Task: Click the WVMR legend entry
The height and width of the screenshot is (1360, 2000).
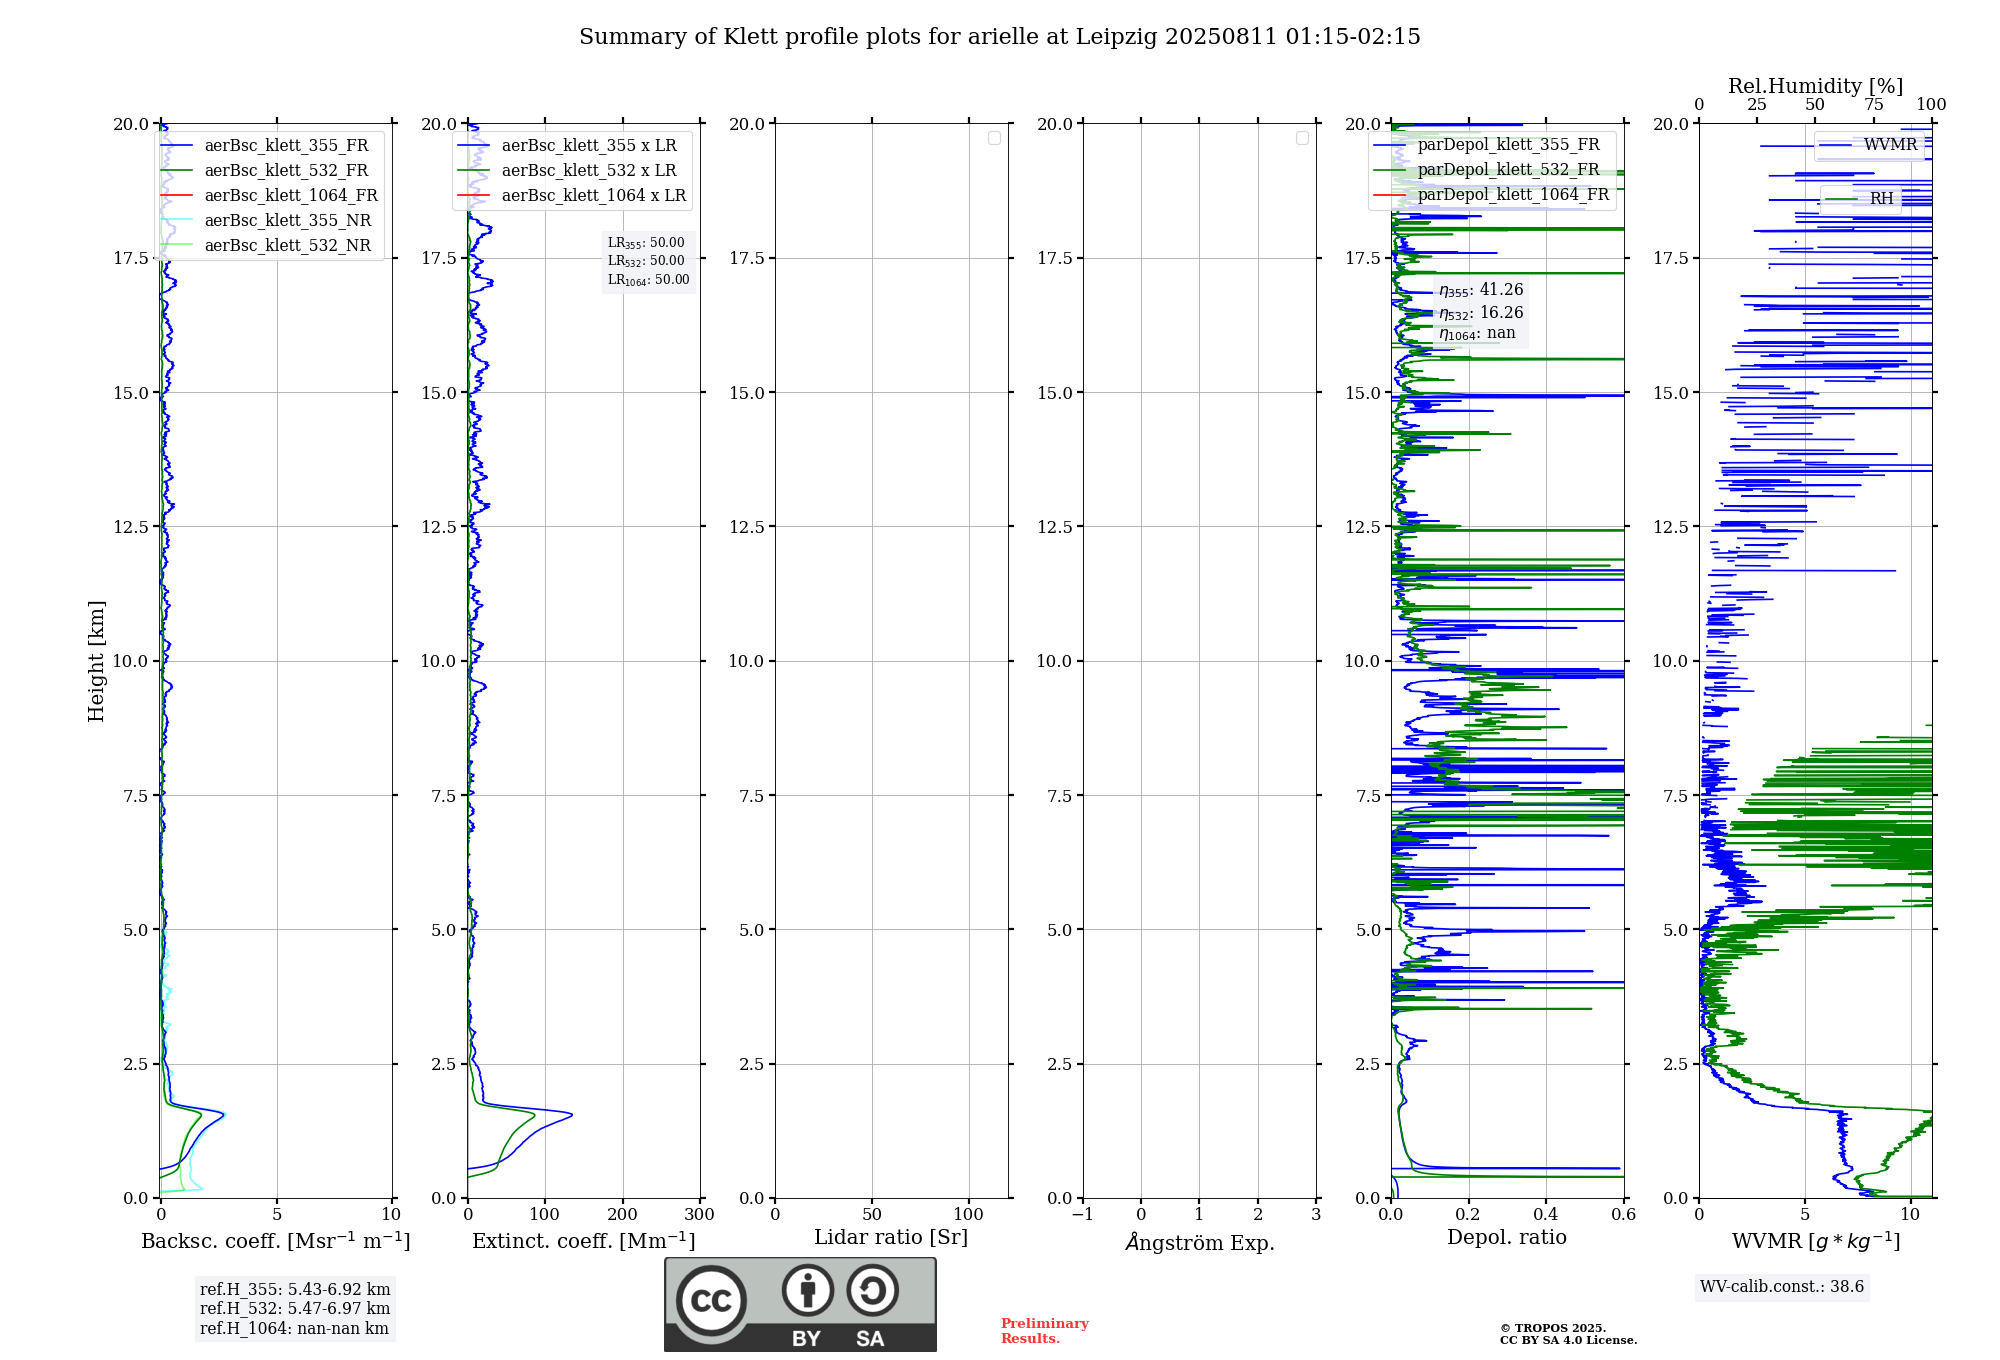Action: click(x=1869, y=145)
